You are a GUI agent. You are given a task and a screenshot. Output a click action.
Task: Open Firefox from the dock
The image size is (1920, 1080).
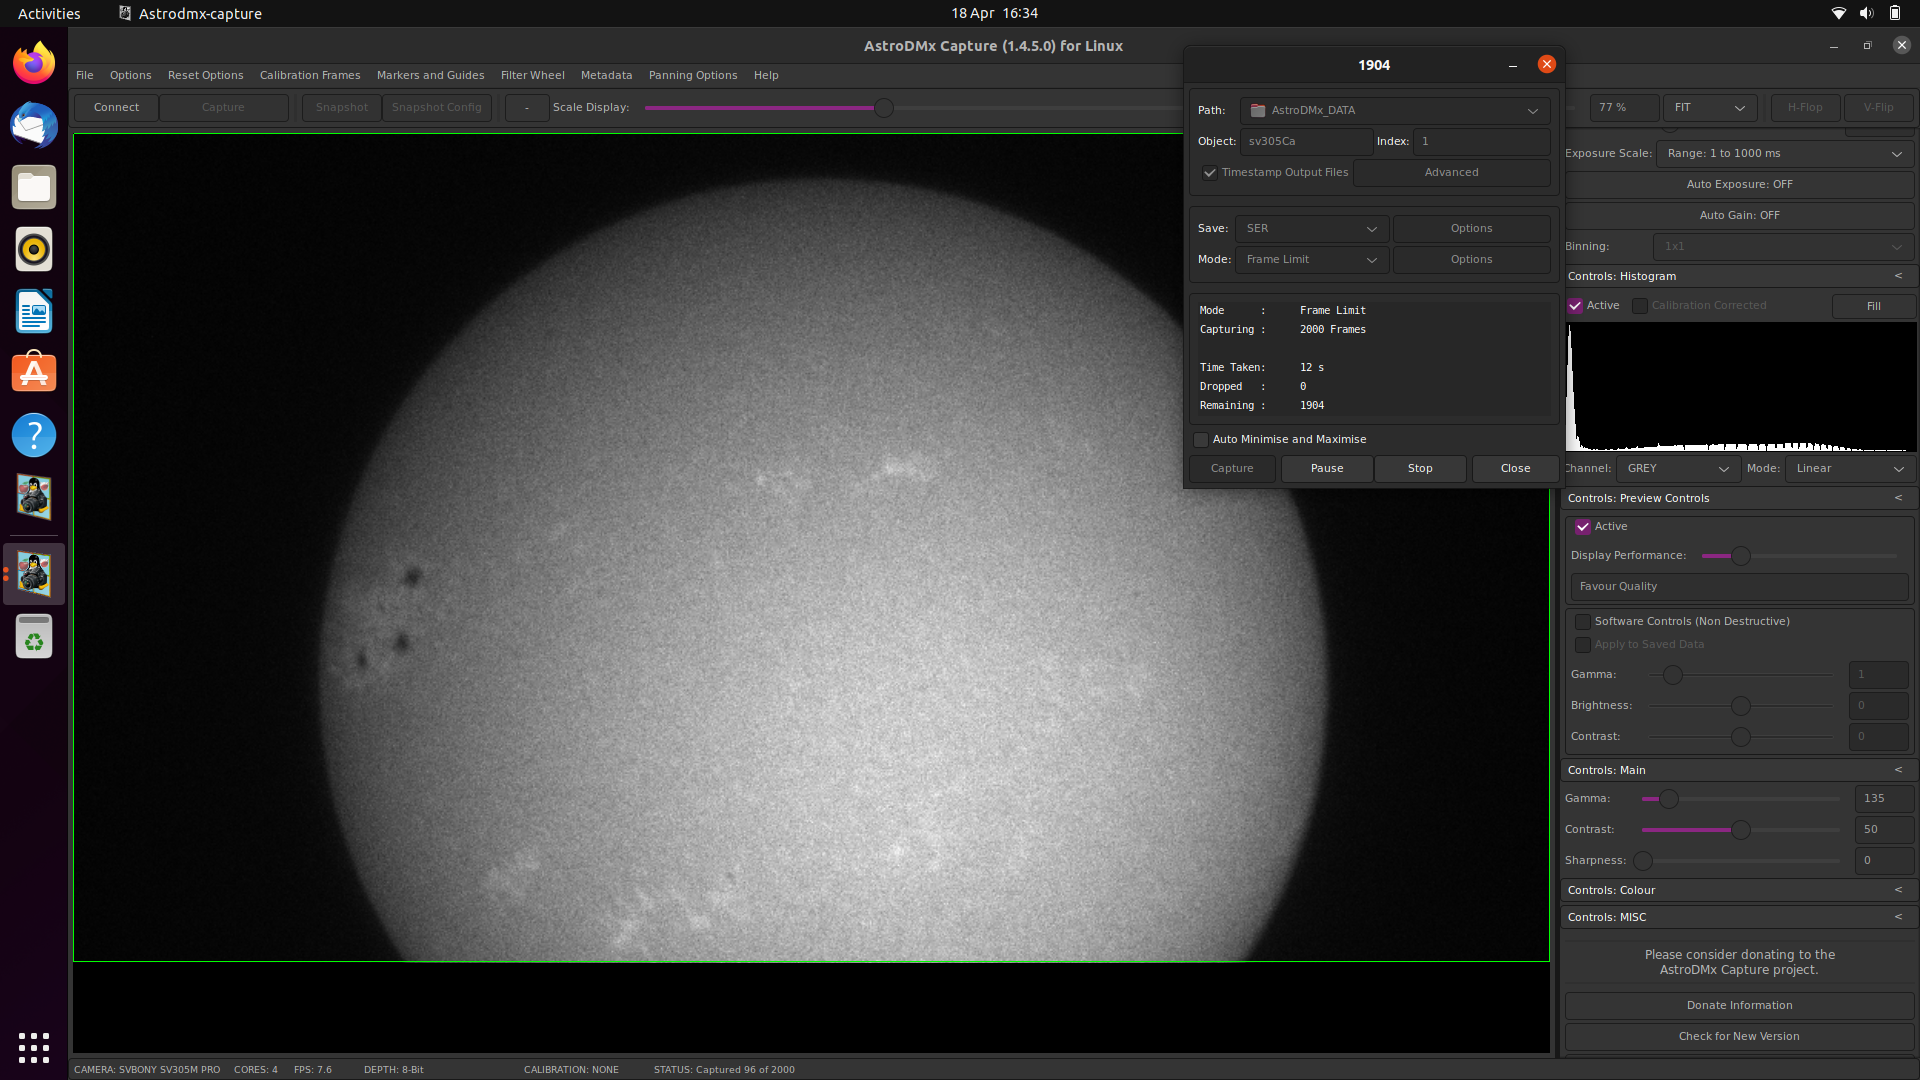[34, 64]
